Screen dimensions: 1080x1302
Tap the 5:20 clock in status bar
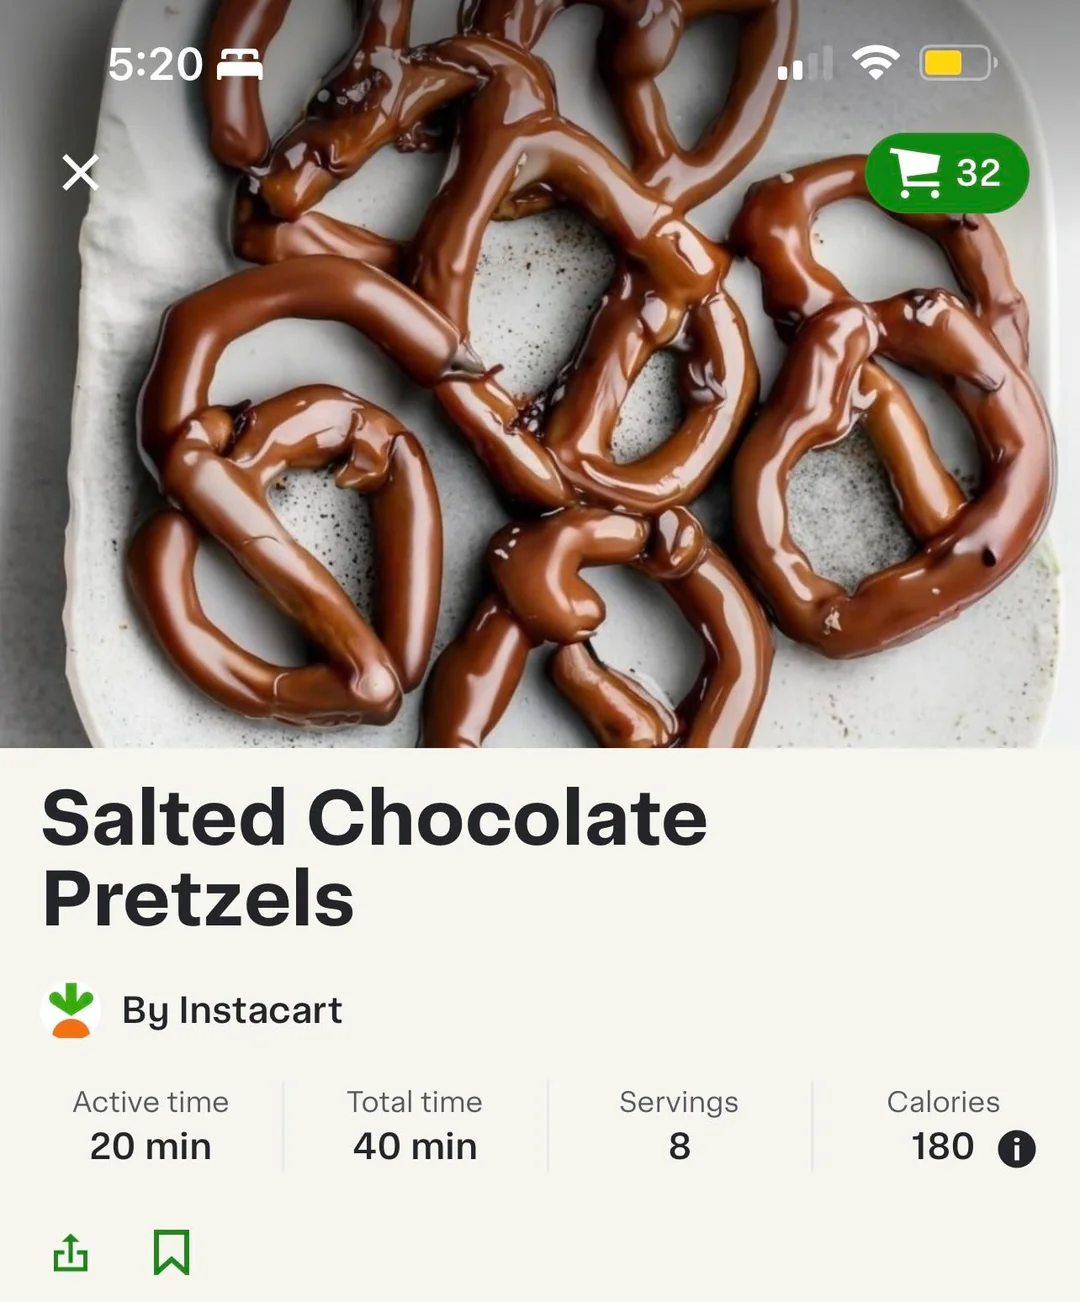coord(155,64)
